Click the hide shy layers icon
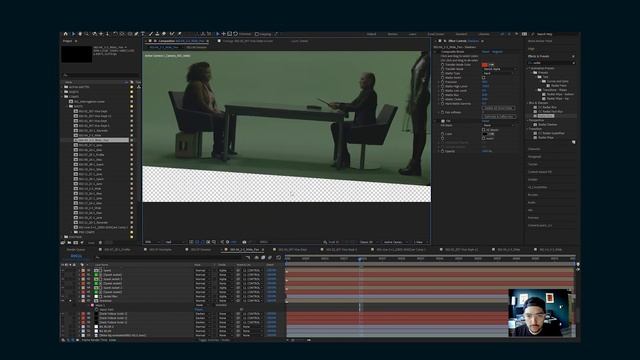Screen dimensions: 640x360 coord(256,258)
